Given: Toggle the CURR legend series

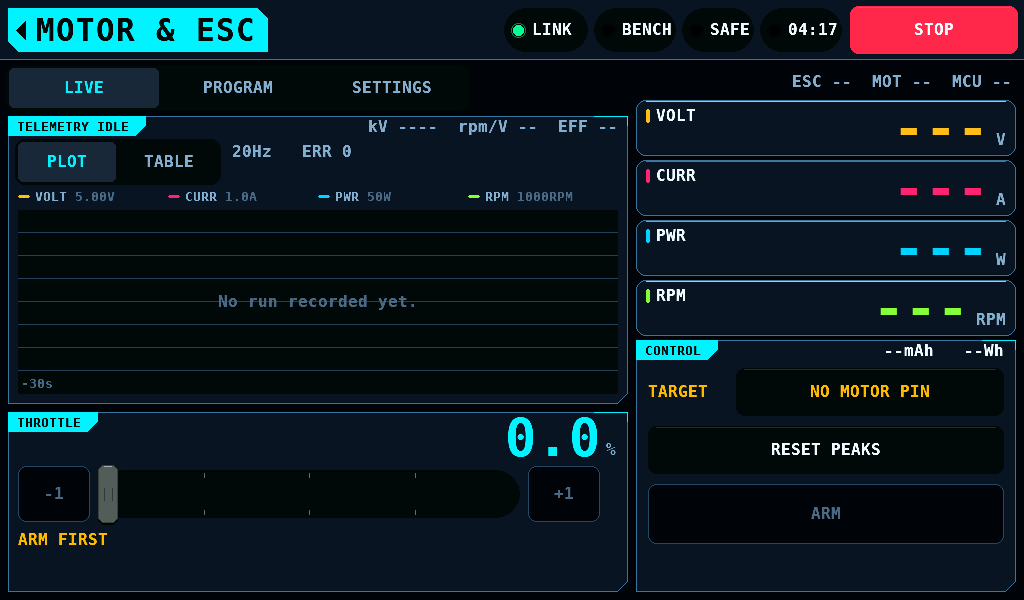Looking at the screenshot, I should coord(213,197).
